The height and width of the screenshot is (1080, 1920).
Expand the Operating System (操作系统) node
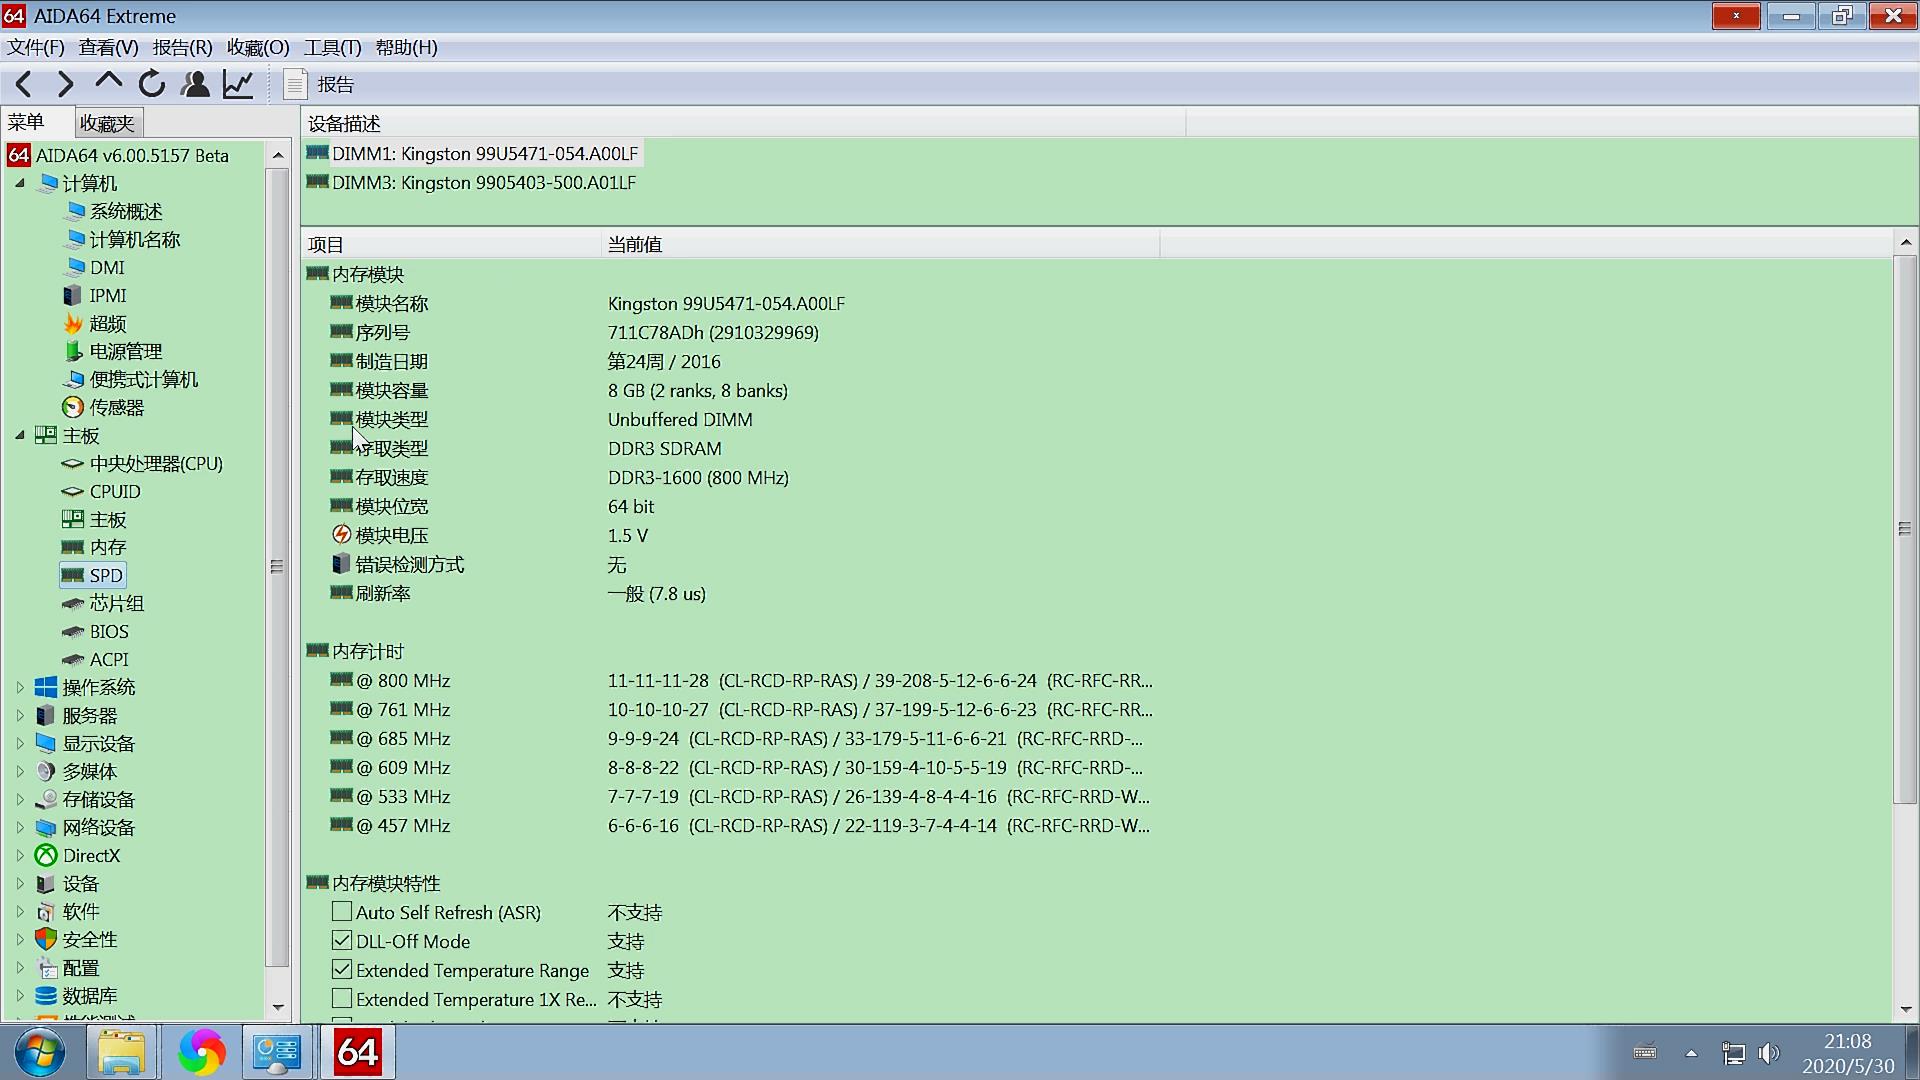20,688
